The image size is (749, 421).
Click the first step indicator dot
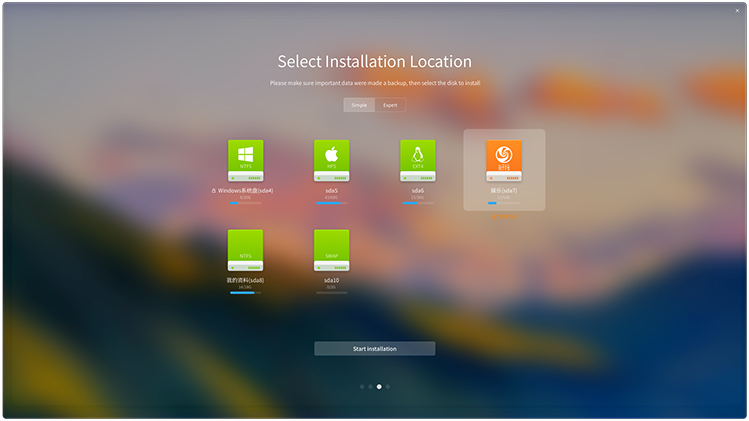coord(362,387)
